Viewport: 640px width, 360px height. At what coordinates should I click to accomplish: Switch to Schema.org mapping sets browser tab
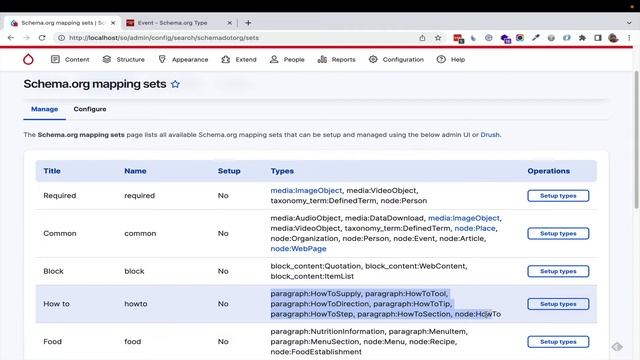61,23
